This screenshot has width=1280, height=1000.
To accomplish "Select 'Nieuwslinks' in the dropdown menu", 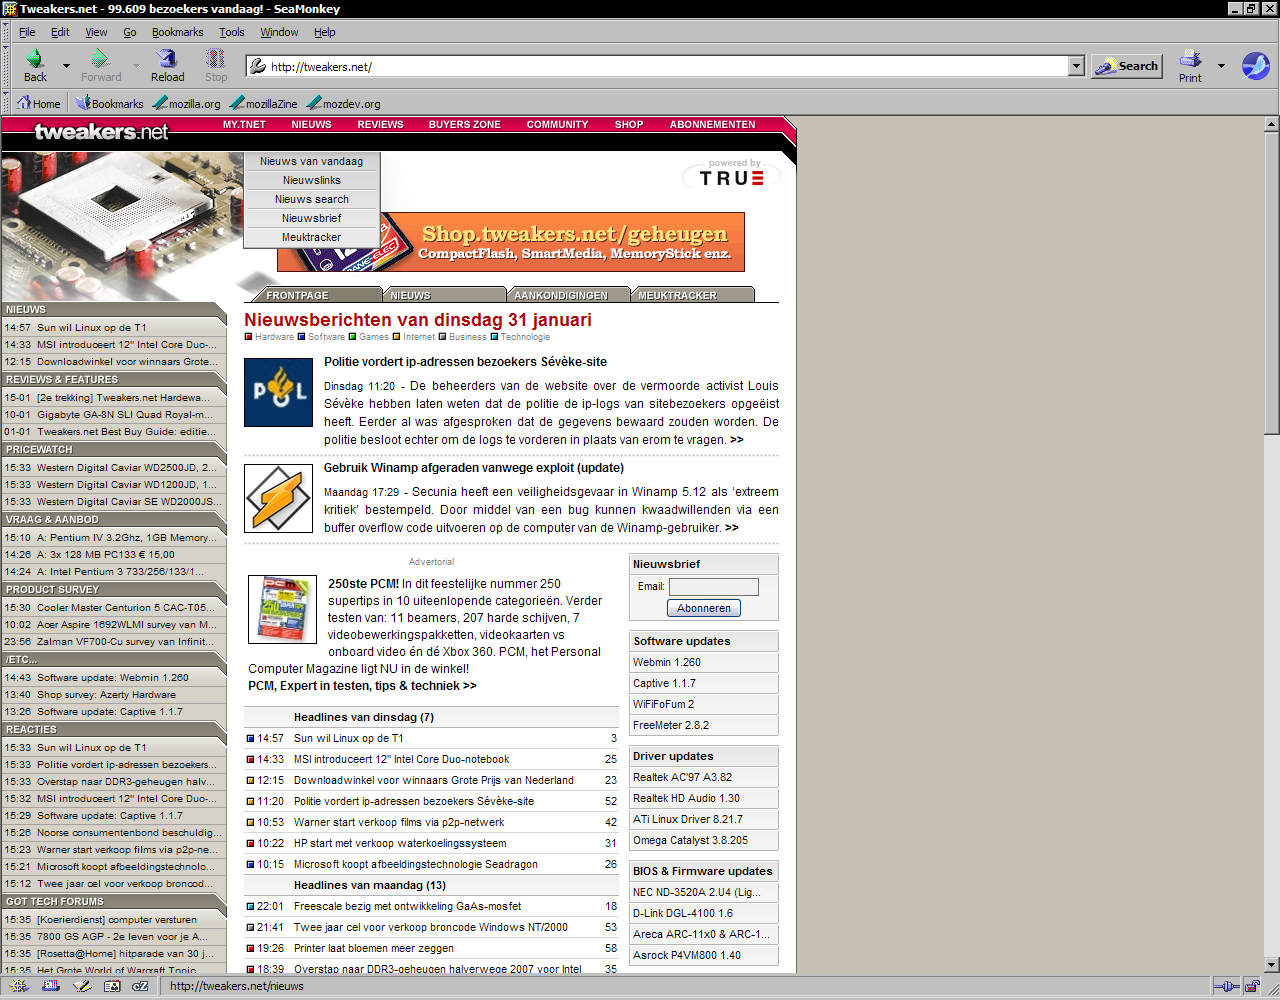I will 311,180.
